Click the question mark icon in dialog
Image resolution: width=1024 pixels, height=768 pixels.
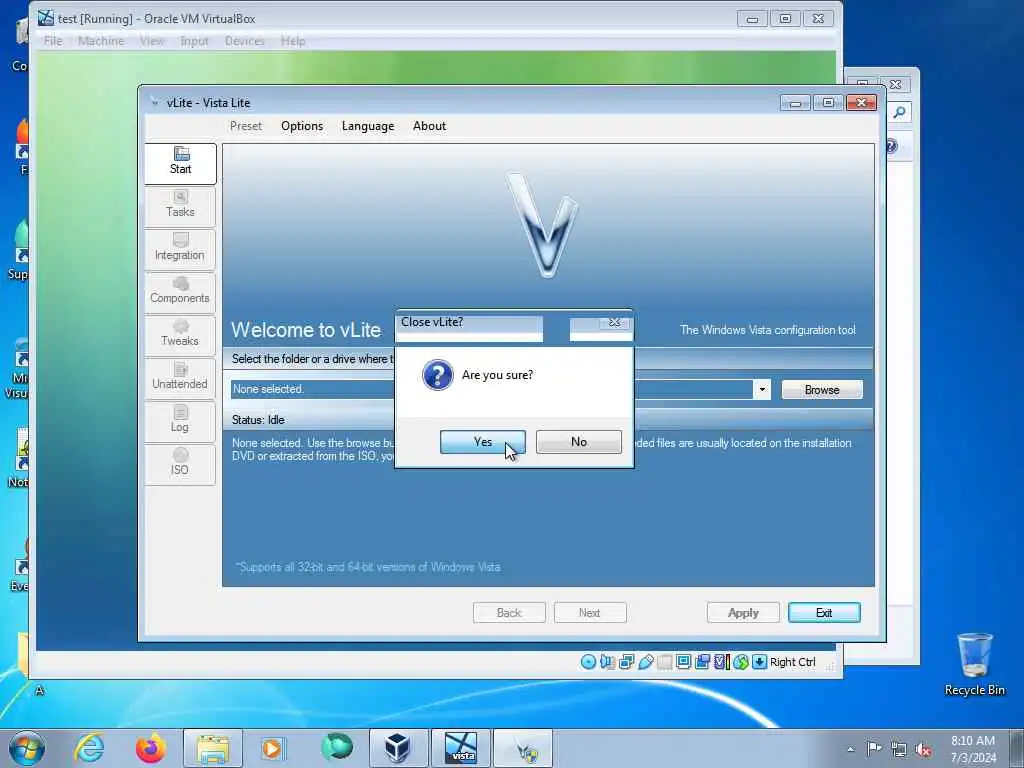pyautogui.click(x=438, y=376)
